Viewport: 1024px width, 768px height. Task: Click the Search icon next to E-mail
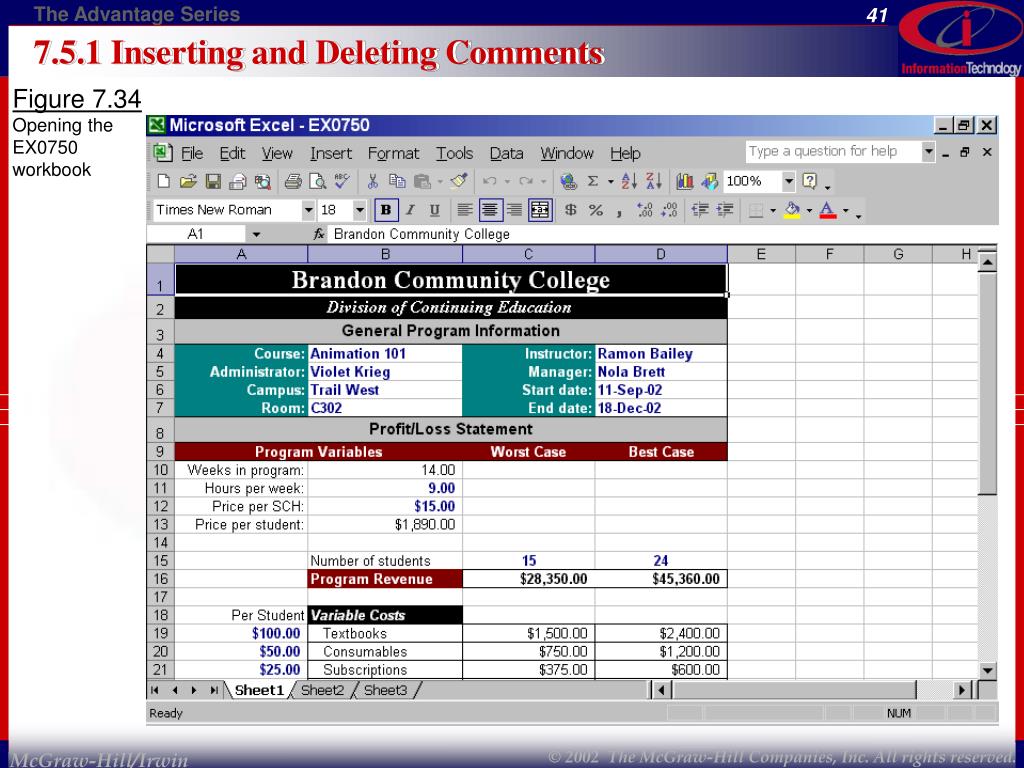tap(263, 182)
